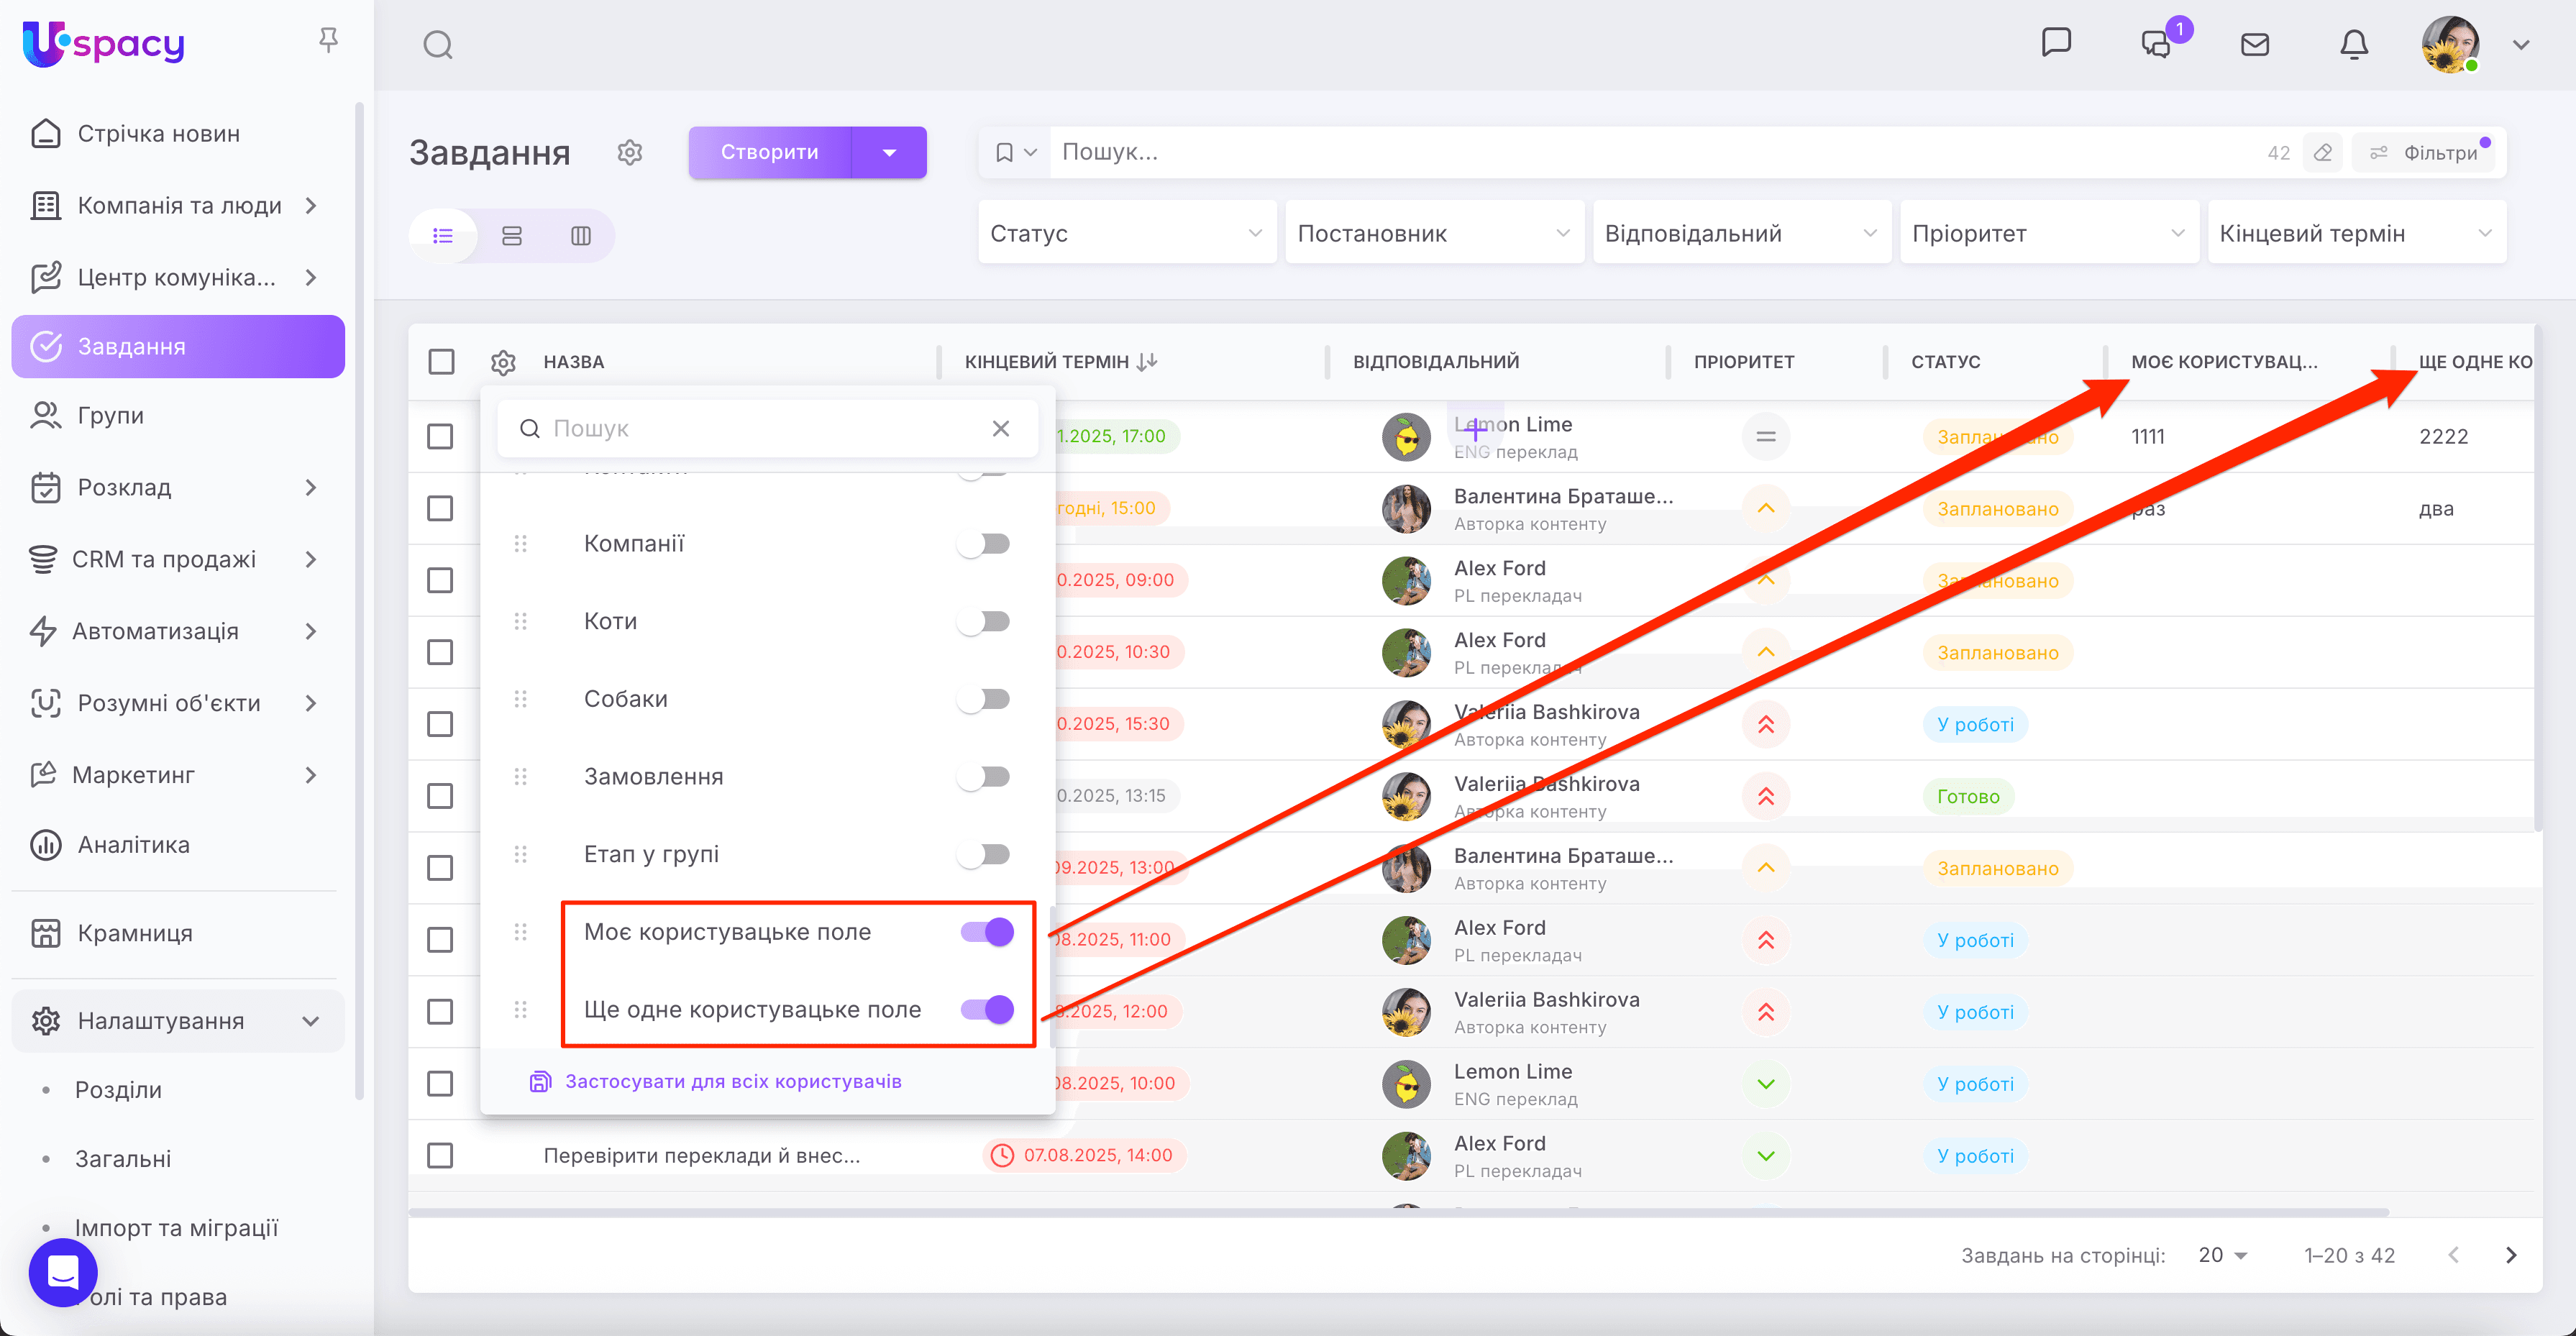Click the Фільтри button

tap(2425, 152)
